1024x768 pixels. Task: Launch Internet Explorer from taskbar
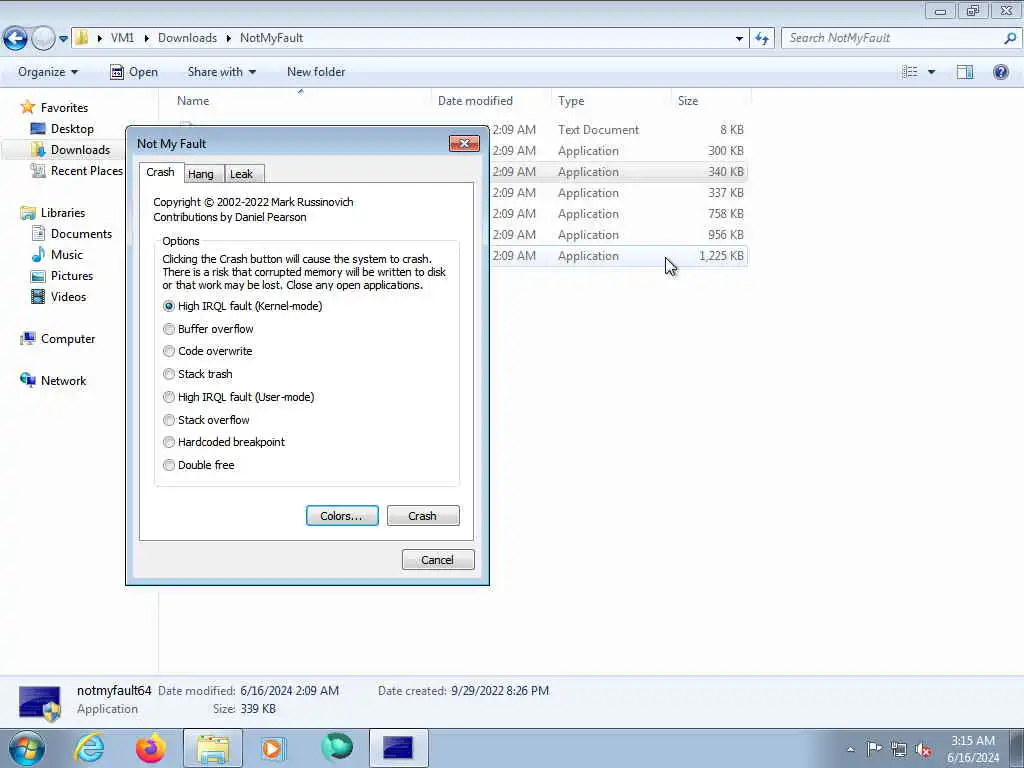point(89,748)
